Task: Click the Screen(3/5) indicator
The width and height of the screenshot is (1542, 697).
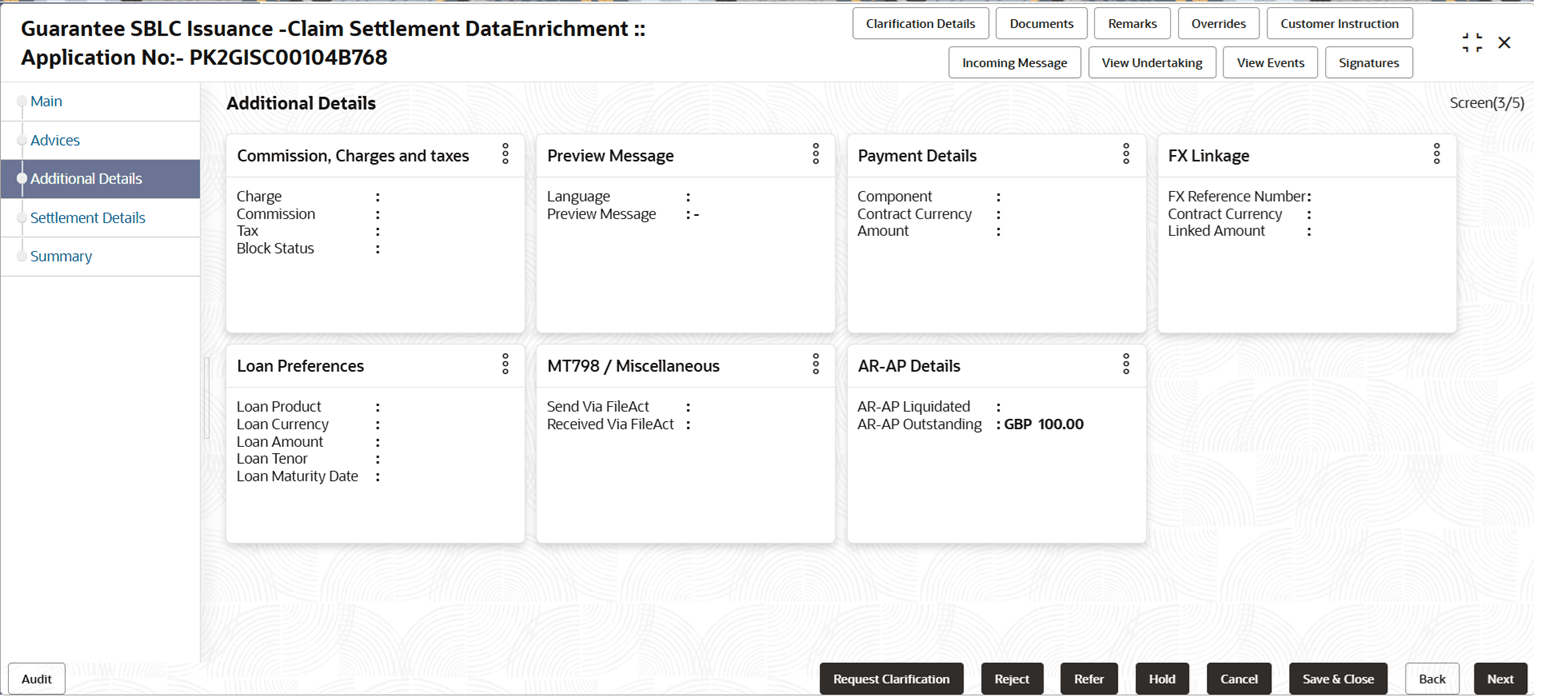Action: pyautogui.click(x=1487, y=103)
